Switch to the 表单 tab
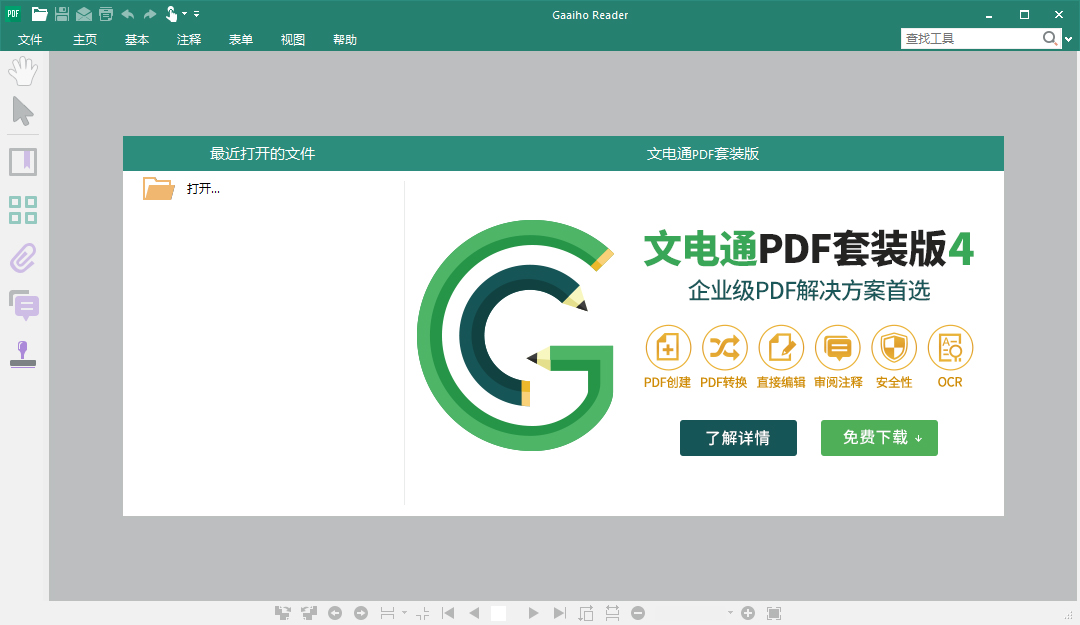 [x=240, y=39]
